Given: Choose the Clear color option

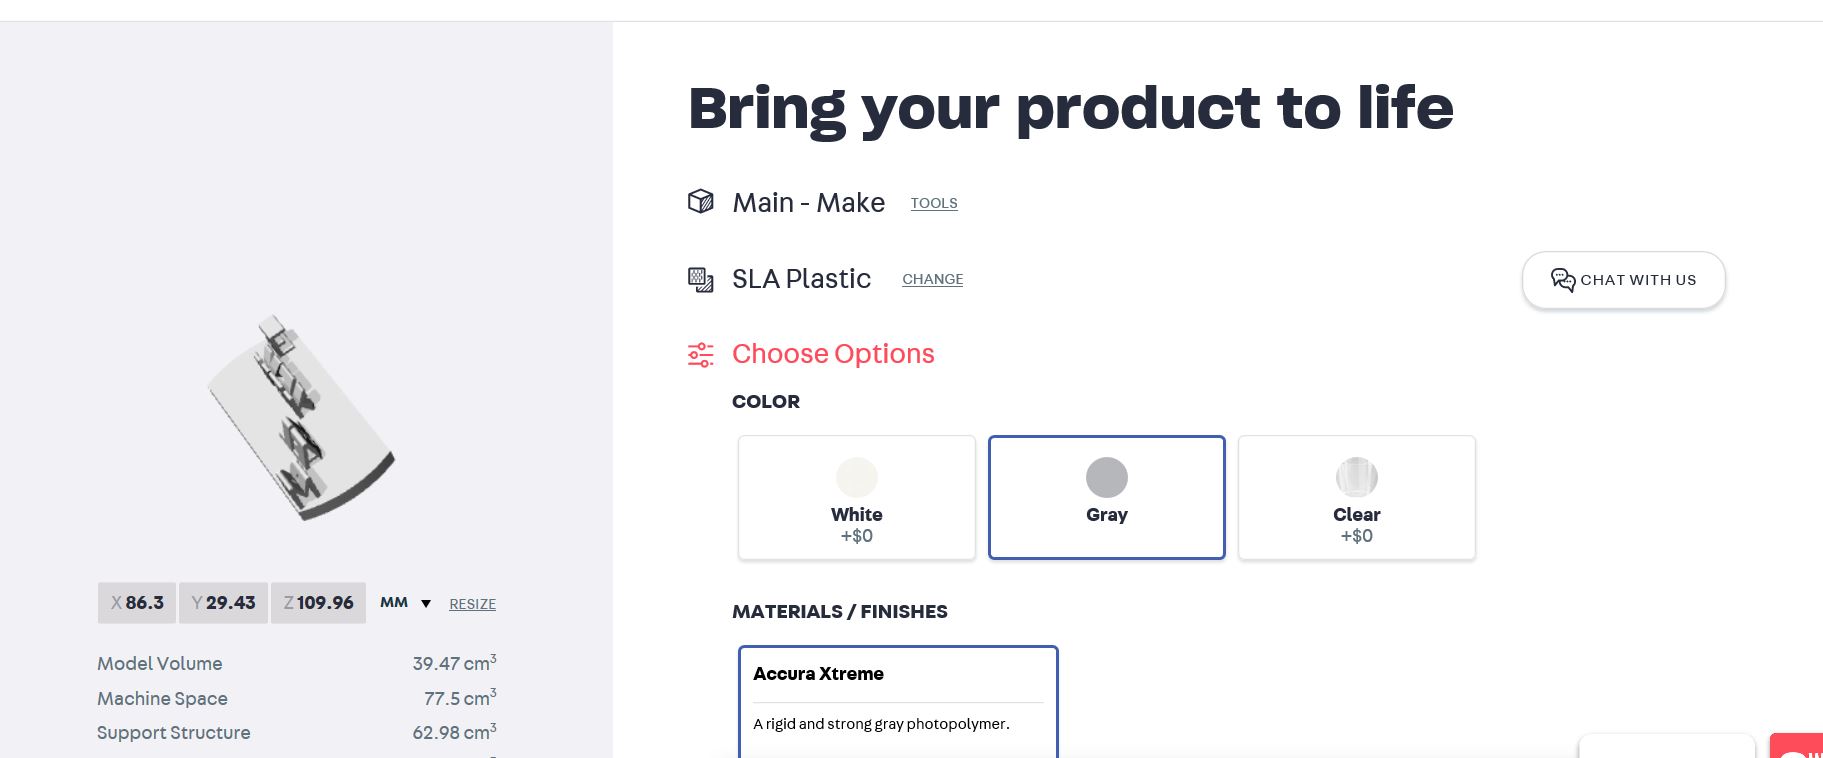Looking at the screenshot, I should pos(1357,498).
